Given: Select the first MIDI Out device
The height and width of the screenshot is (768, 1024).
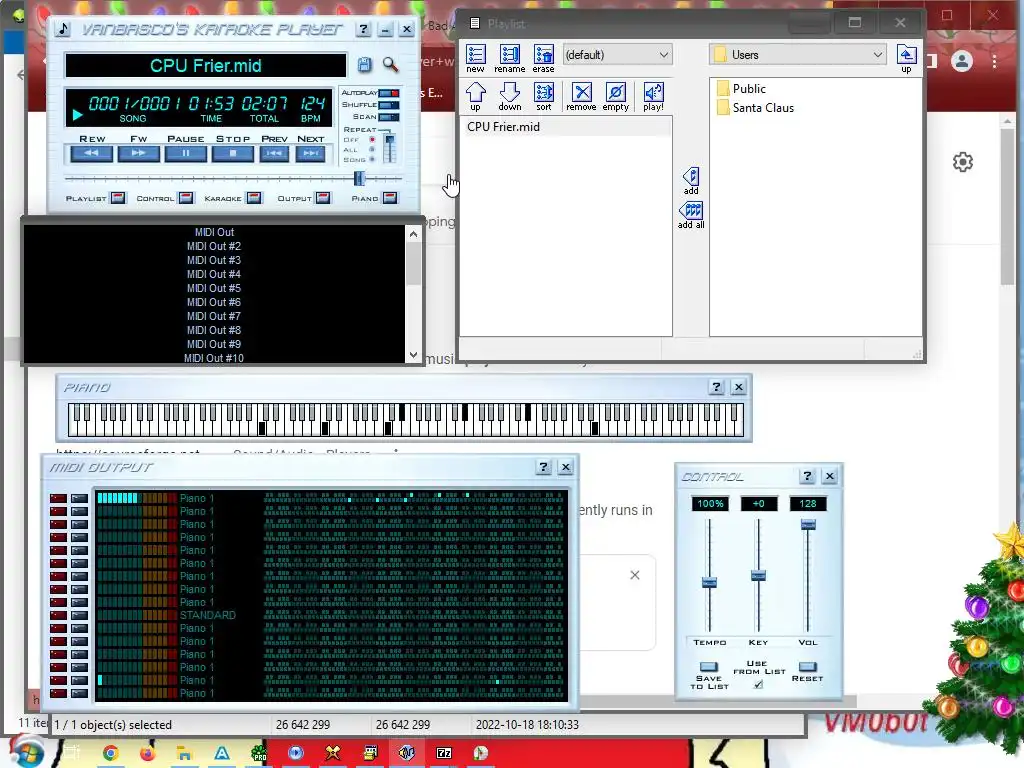Looking at the screenshot, I should [214, 232].
